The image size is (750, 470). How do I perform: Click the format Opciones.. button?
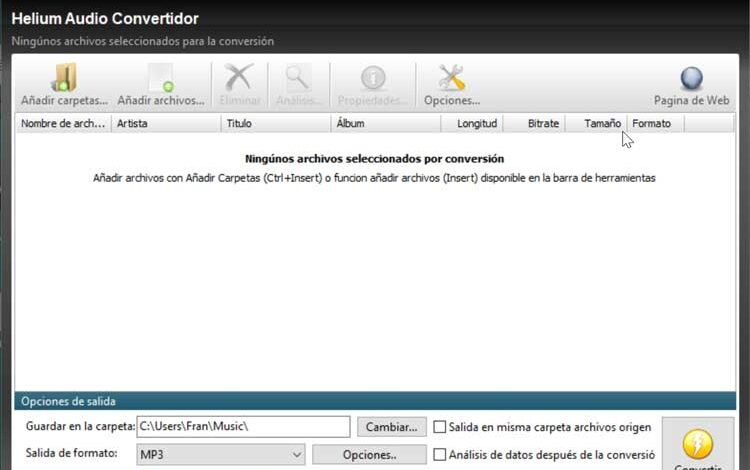click(x=369, y=455)
